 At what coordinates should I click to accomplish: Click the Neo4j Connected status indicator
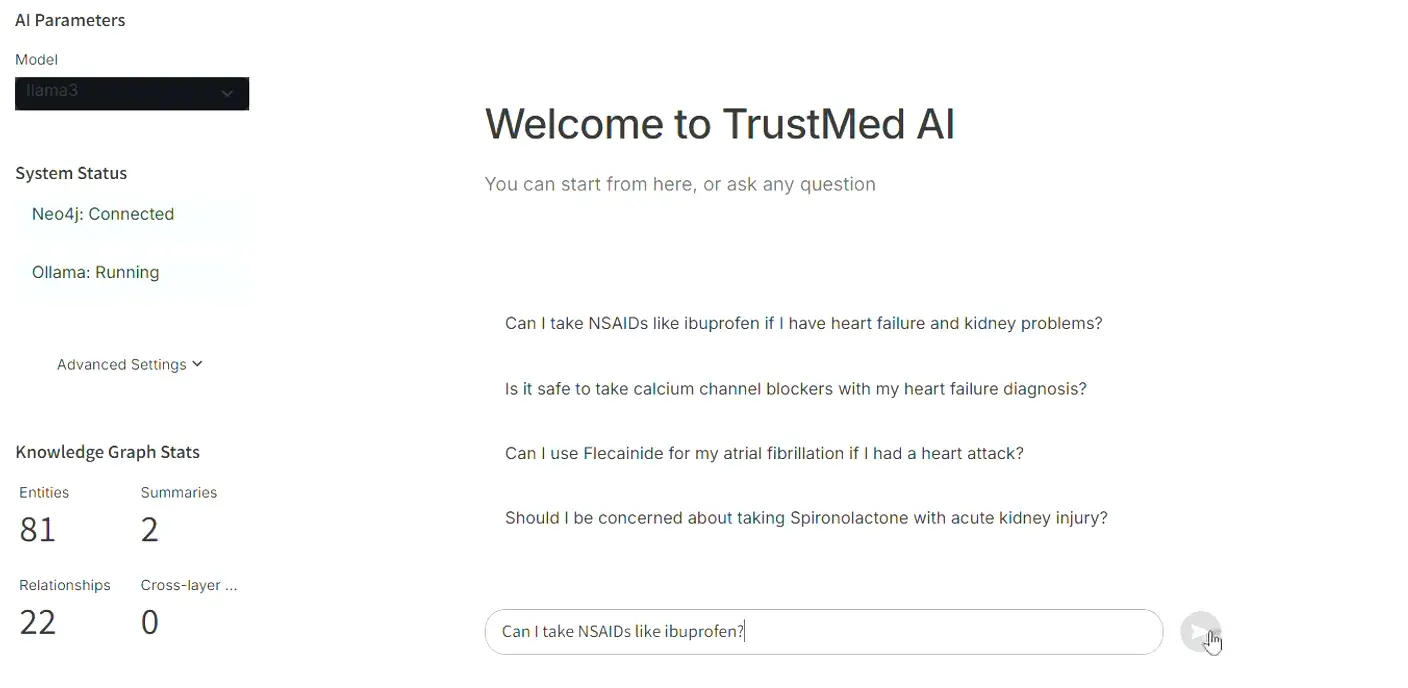[x=102, y=214]
